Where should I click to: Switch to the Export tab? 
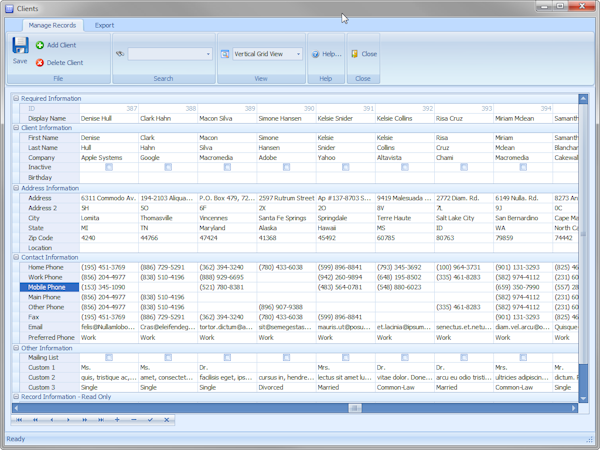(104, 25)
